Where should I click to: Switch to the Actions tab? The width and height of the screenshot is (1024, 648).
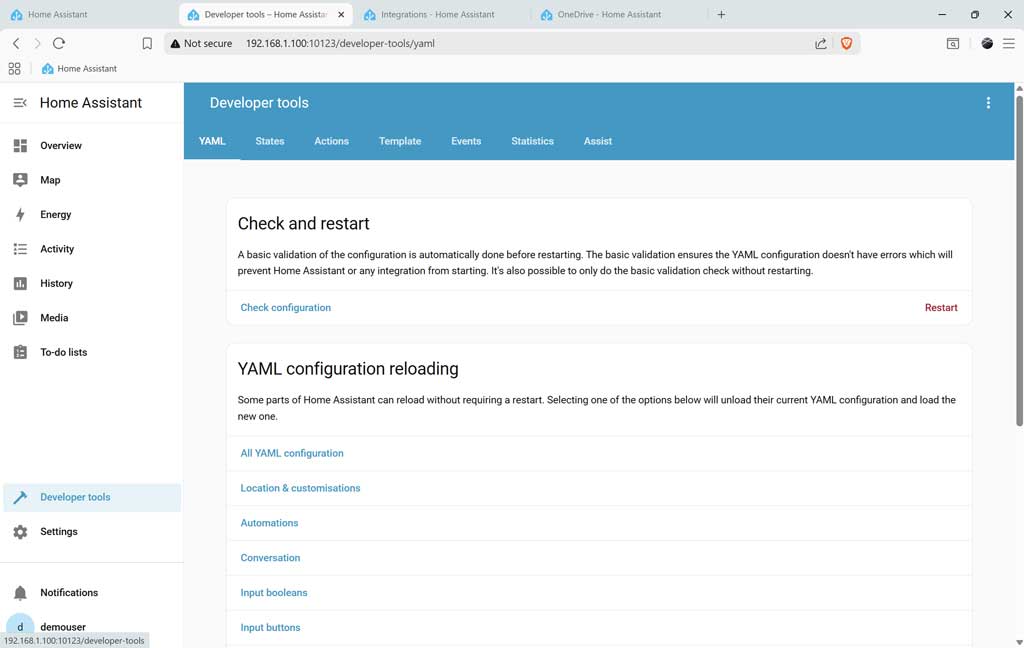click(x=331, y=141)
